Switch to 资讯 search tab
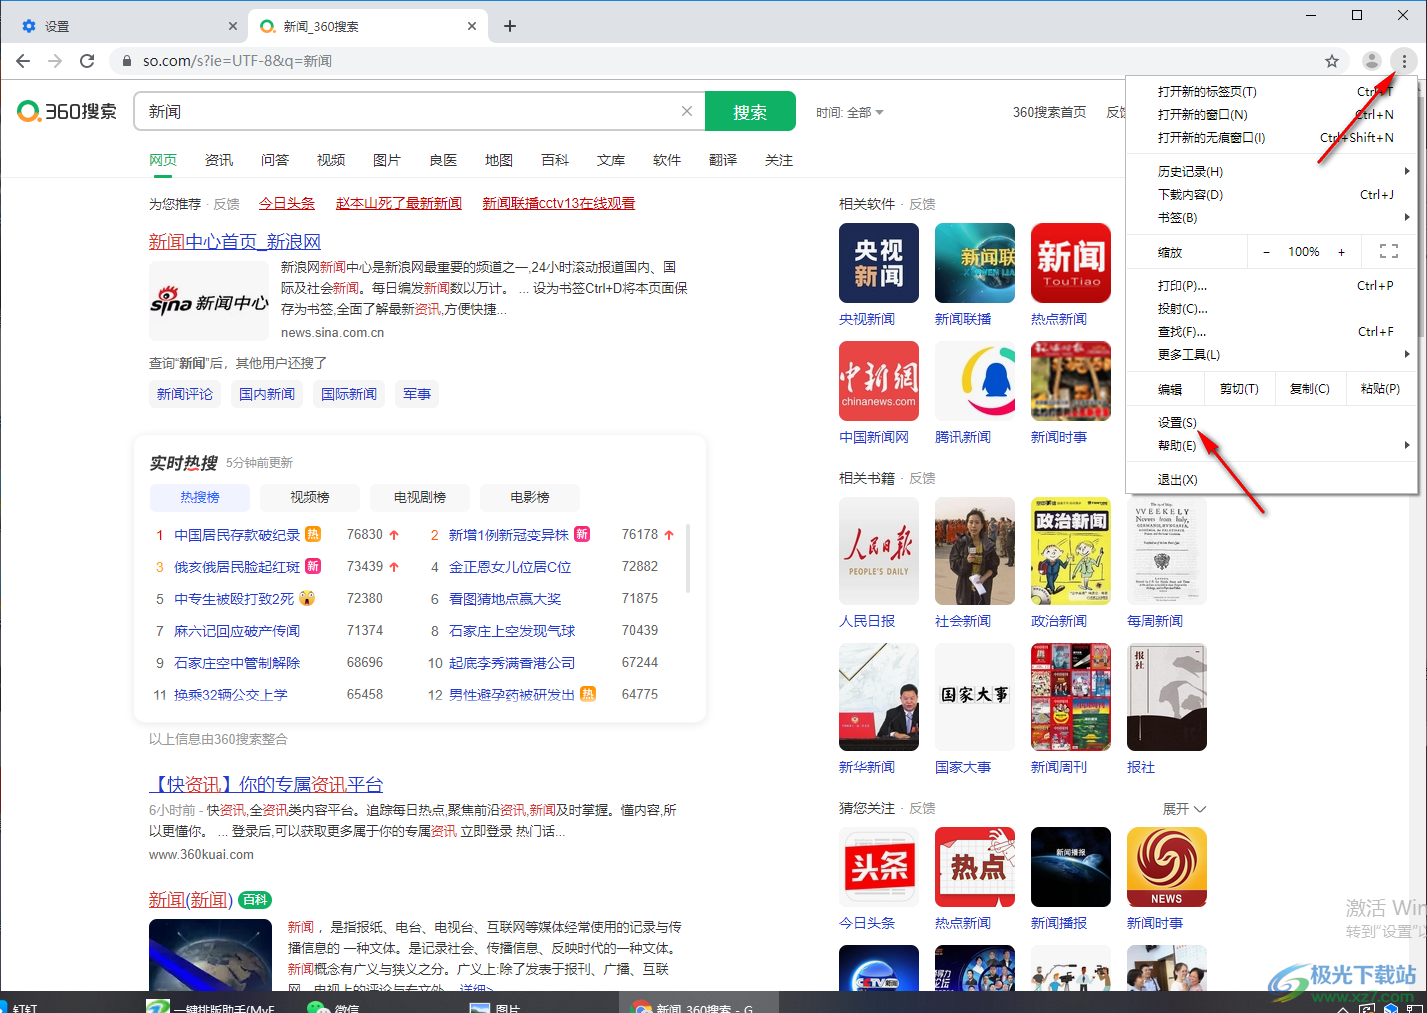Screen dimensions: 1427x1013 [x=219, y=160]
